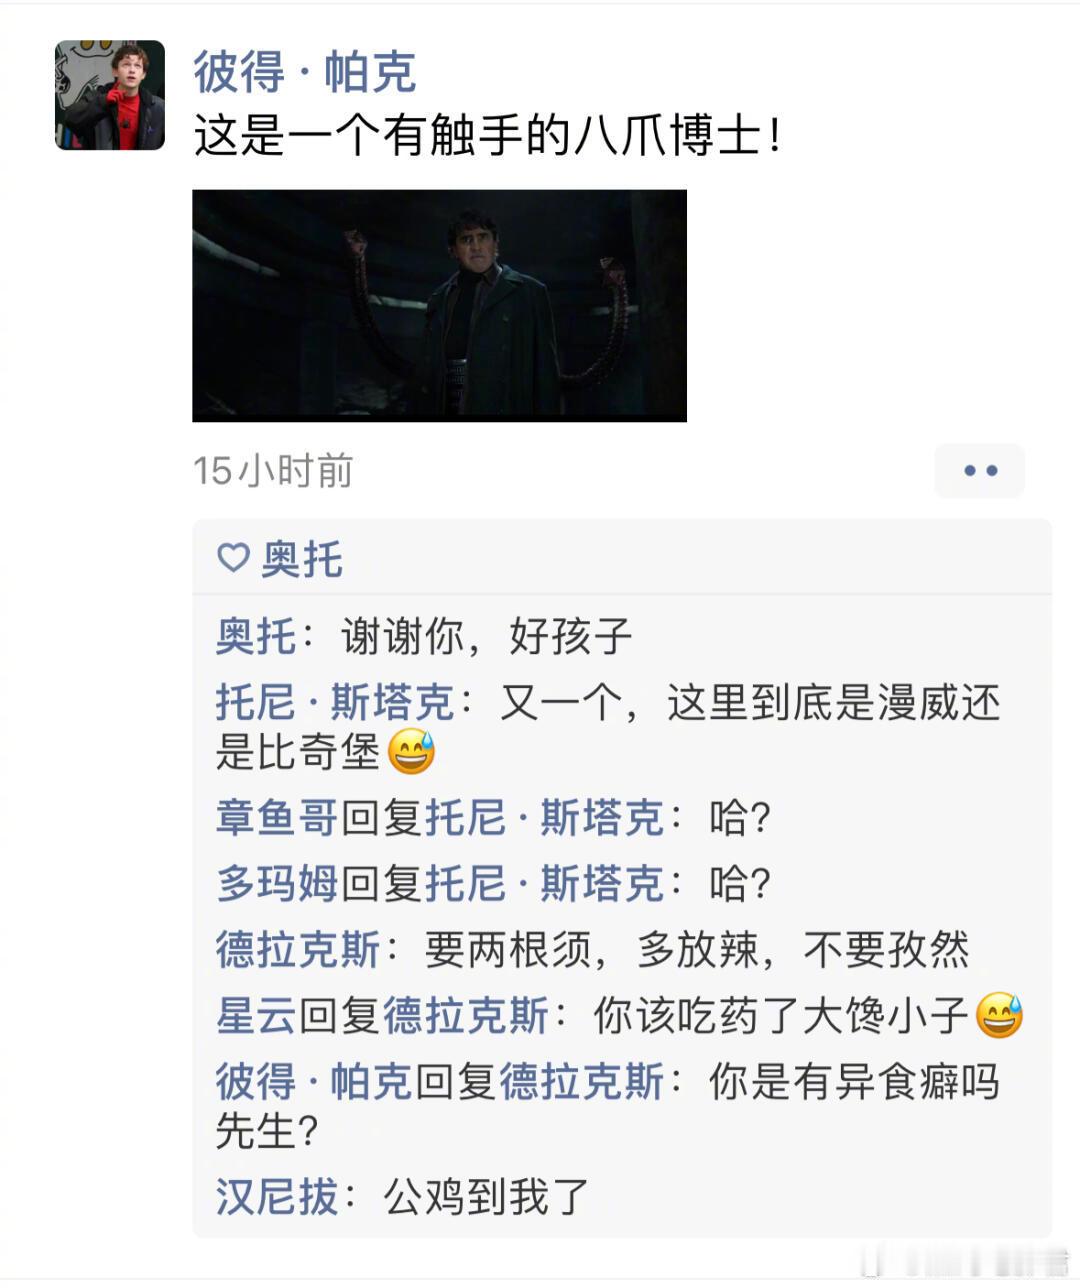Open 彼得·帕克's profile avatar
The height and width of the screenshot is (1288, 1080).
[110, 96]
